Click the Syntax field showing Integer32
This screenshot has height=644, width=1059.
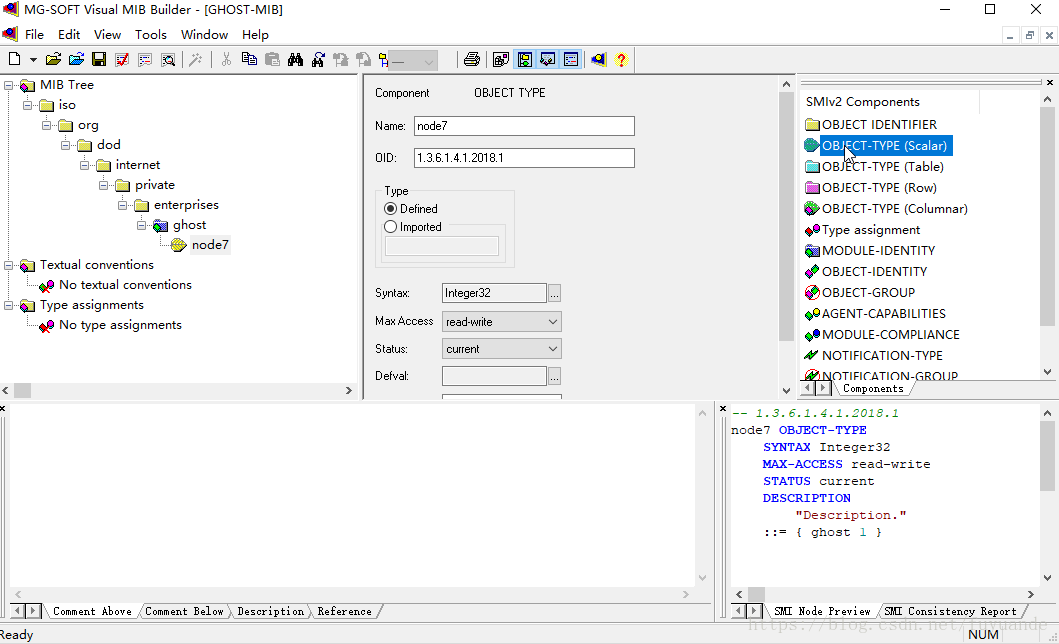tap(494, 293)
